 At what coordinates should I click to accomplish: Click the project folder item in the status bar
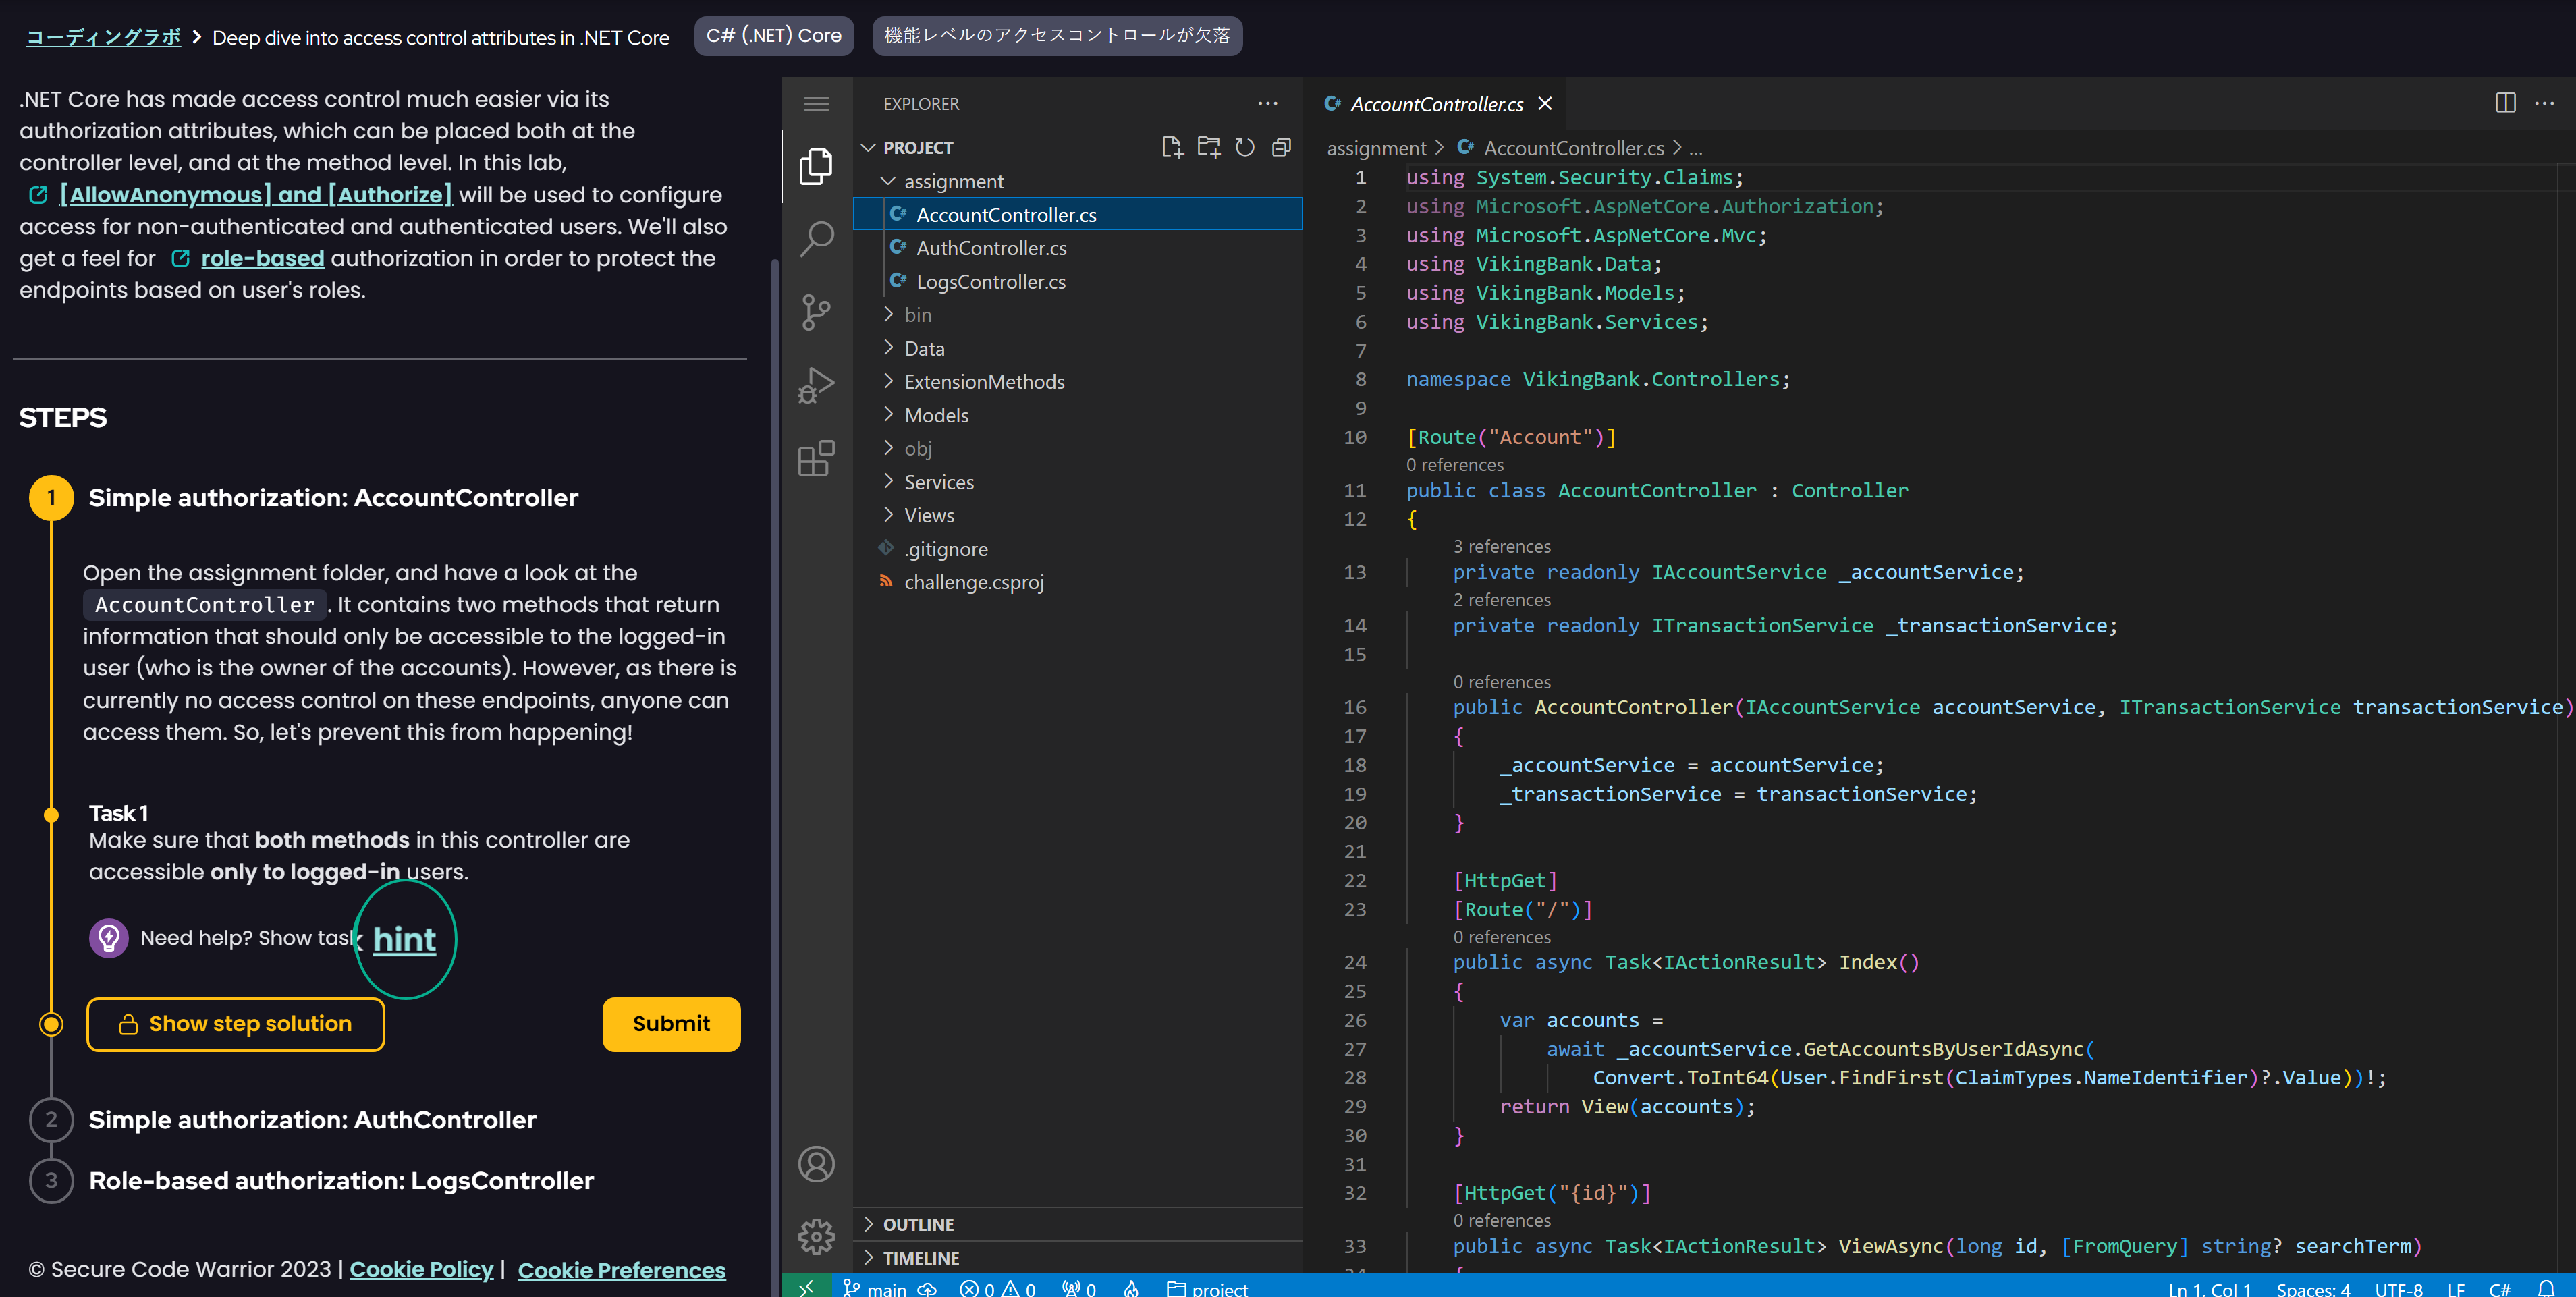(x=1207, y=1288)
